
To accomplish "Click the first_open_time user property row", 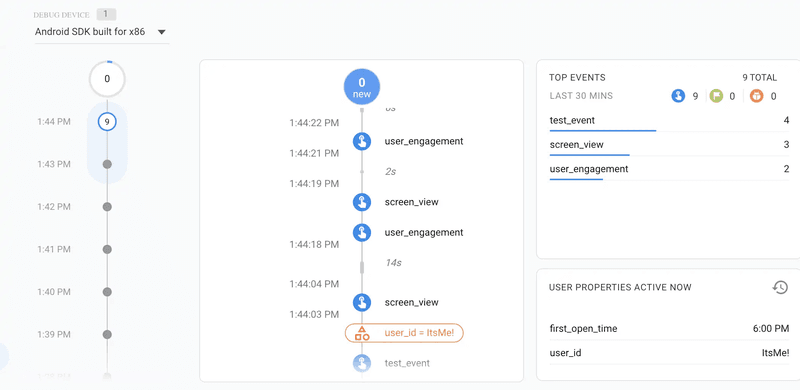I will pos(669,328).
